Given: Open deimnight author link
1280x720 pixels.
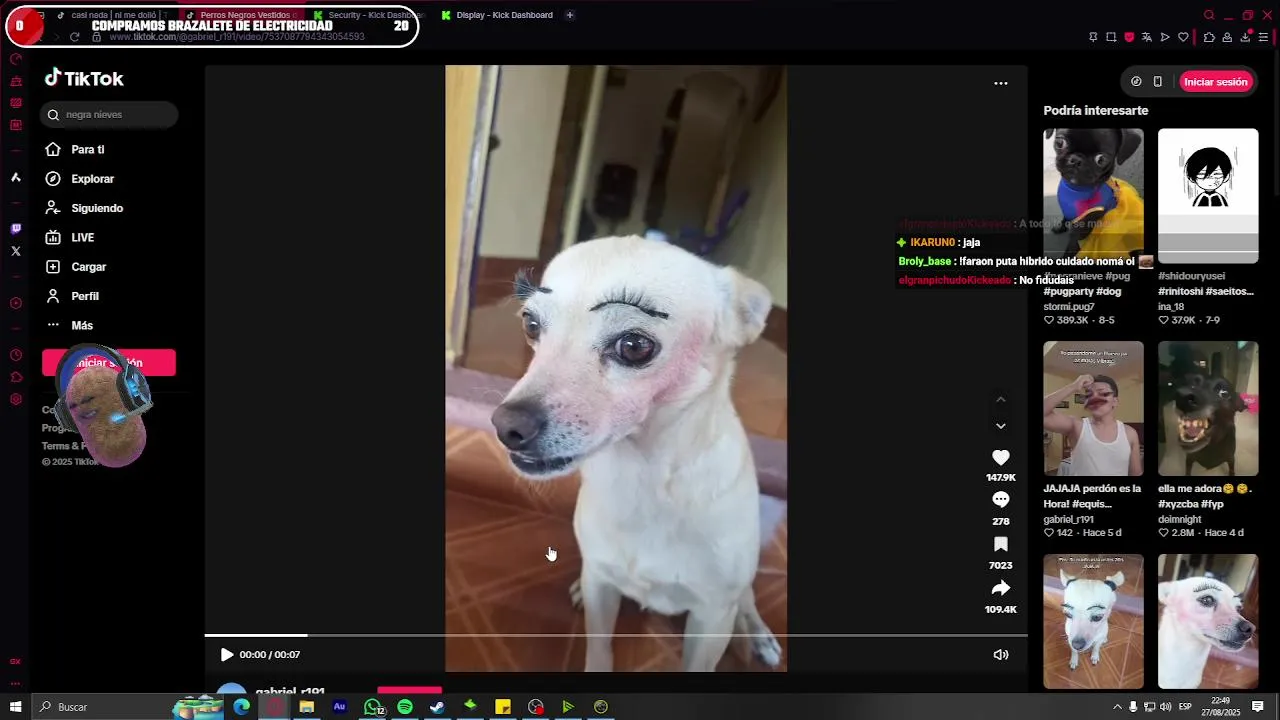Looking at the screenshot, I should click(x=1180, y=520).
